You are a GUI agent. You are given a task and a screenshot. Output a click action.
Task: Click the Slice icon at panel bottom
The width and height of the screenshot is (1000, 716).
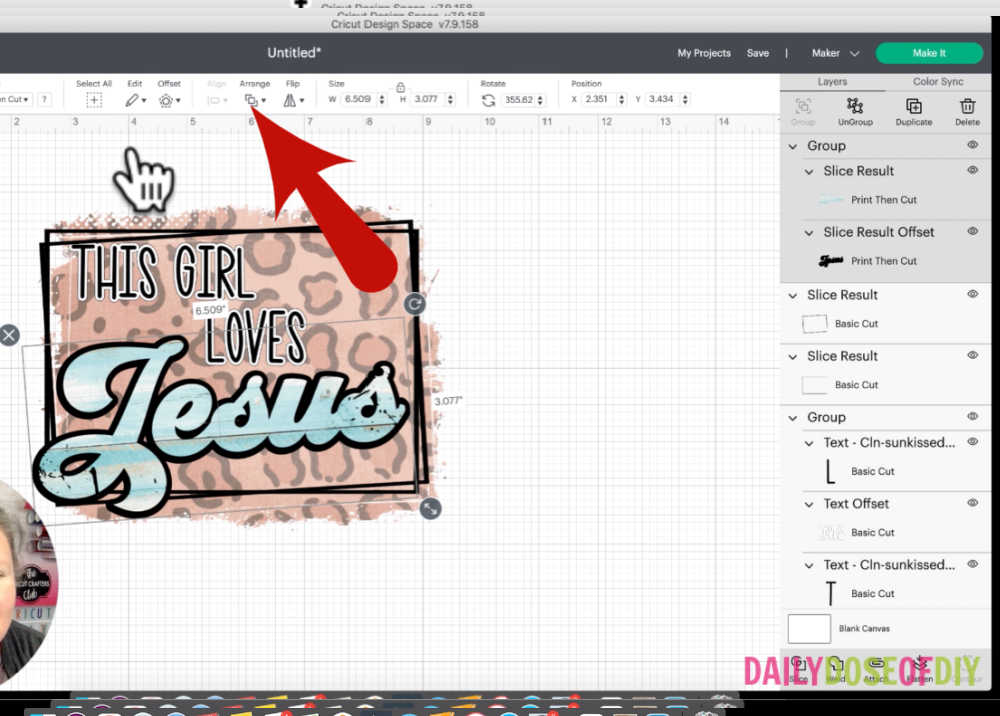(797, 663)
